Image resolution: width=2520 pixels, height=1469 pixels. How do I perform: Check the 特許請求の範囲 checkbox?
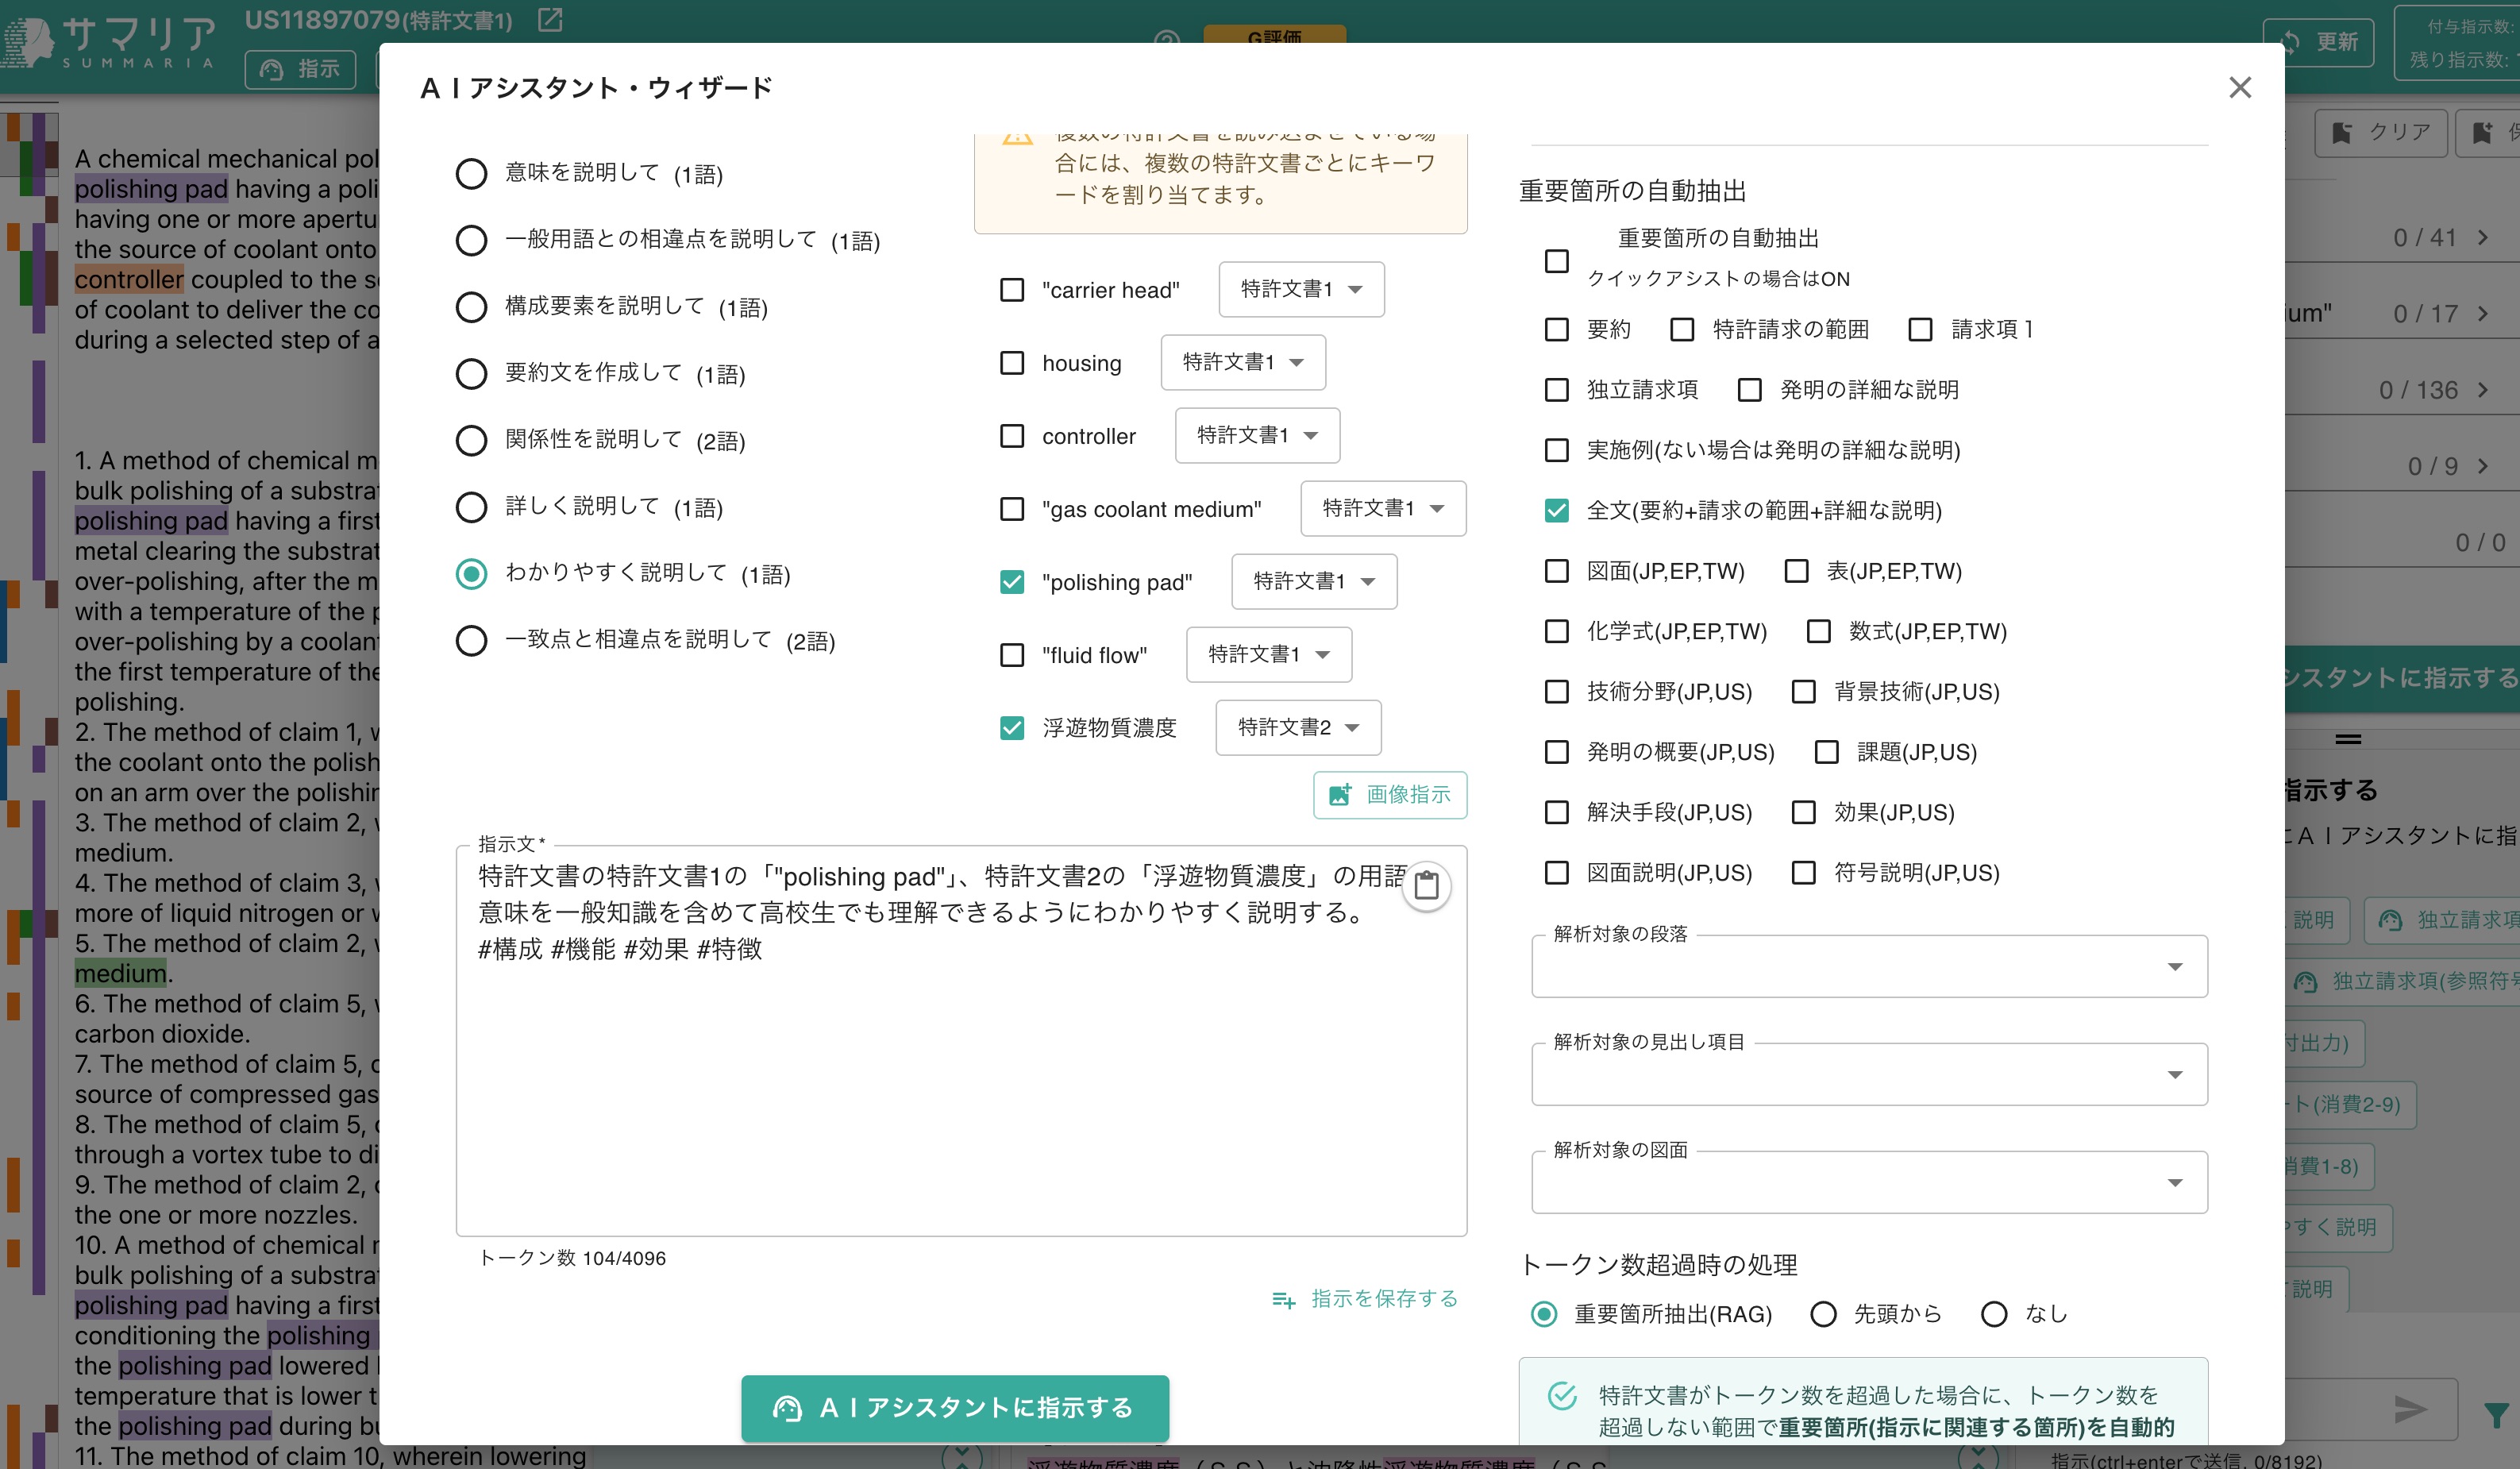[x=1682, y=330]
